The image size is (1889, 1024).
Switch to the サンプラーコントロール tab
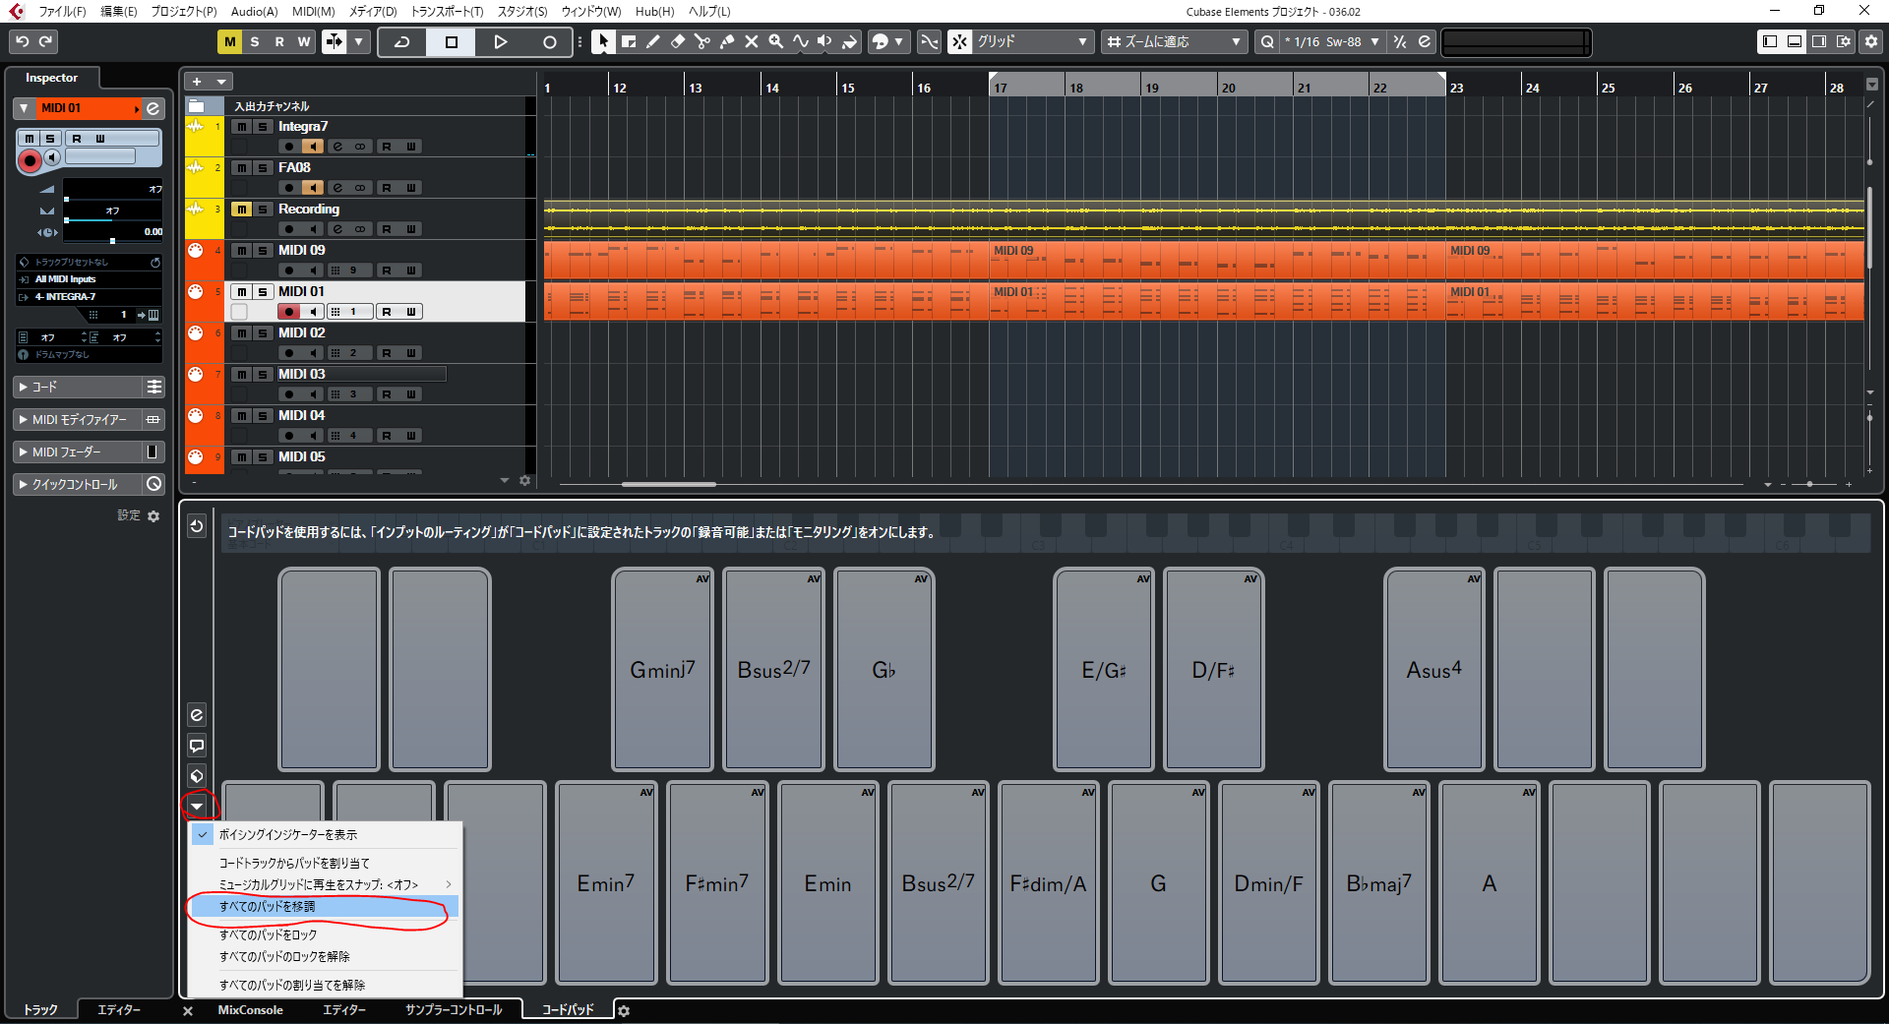pos(453,1011)
